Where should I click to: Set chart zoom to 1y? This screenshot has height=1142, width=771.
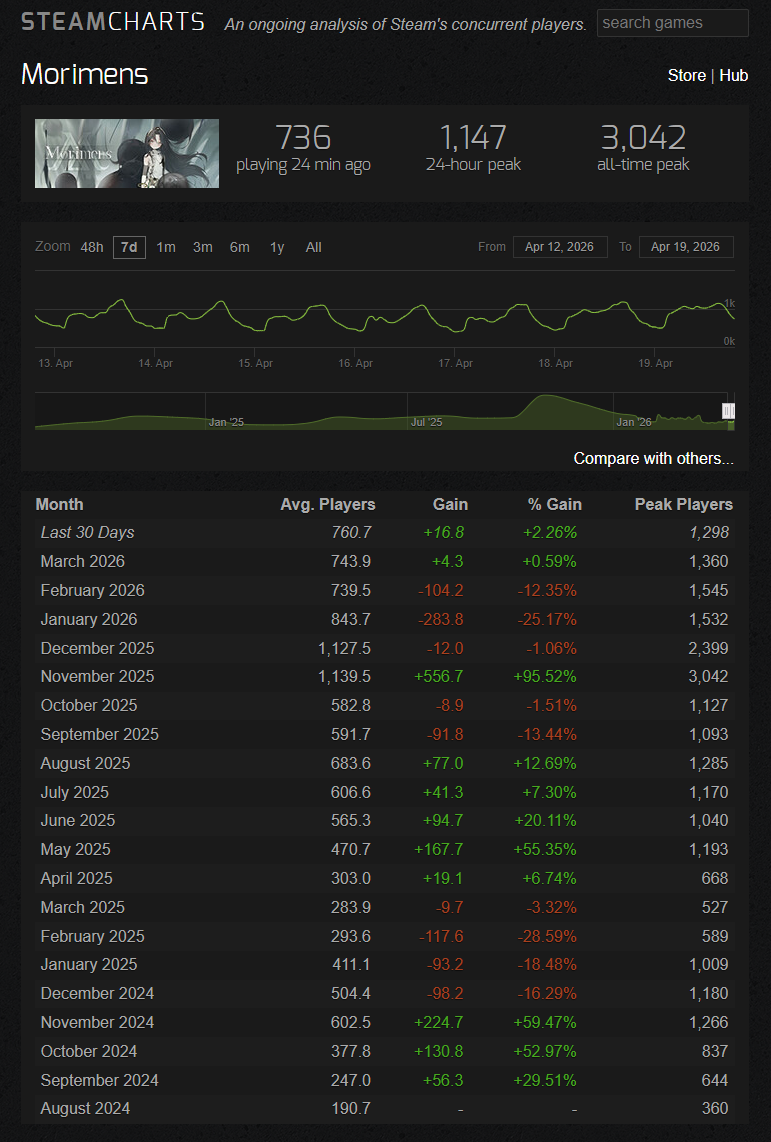[x=277, y=247]
